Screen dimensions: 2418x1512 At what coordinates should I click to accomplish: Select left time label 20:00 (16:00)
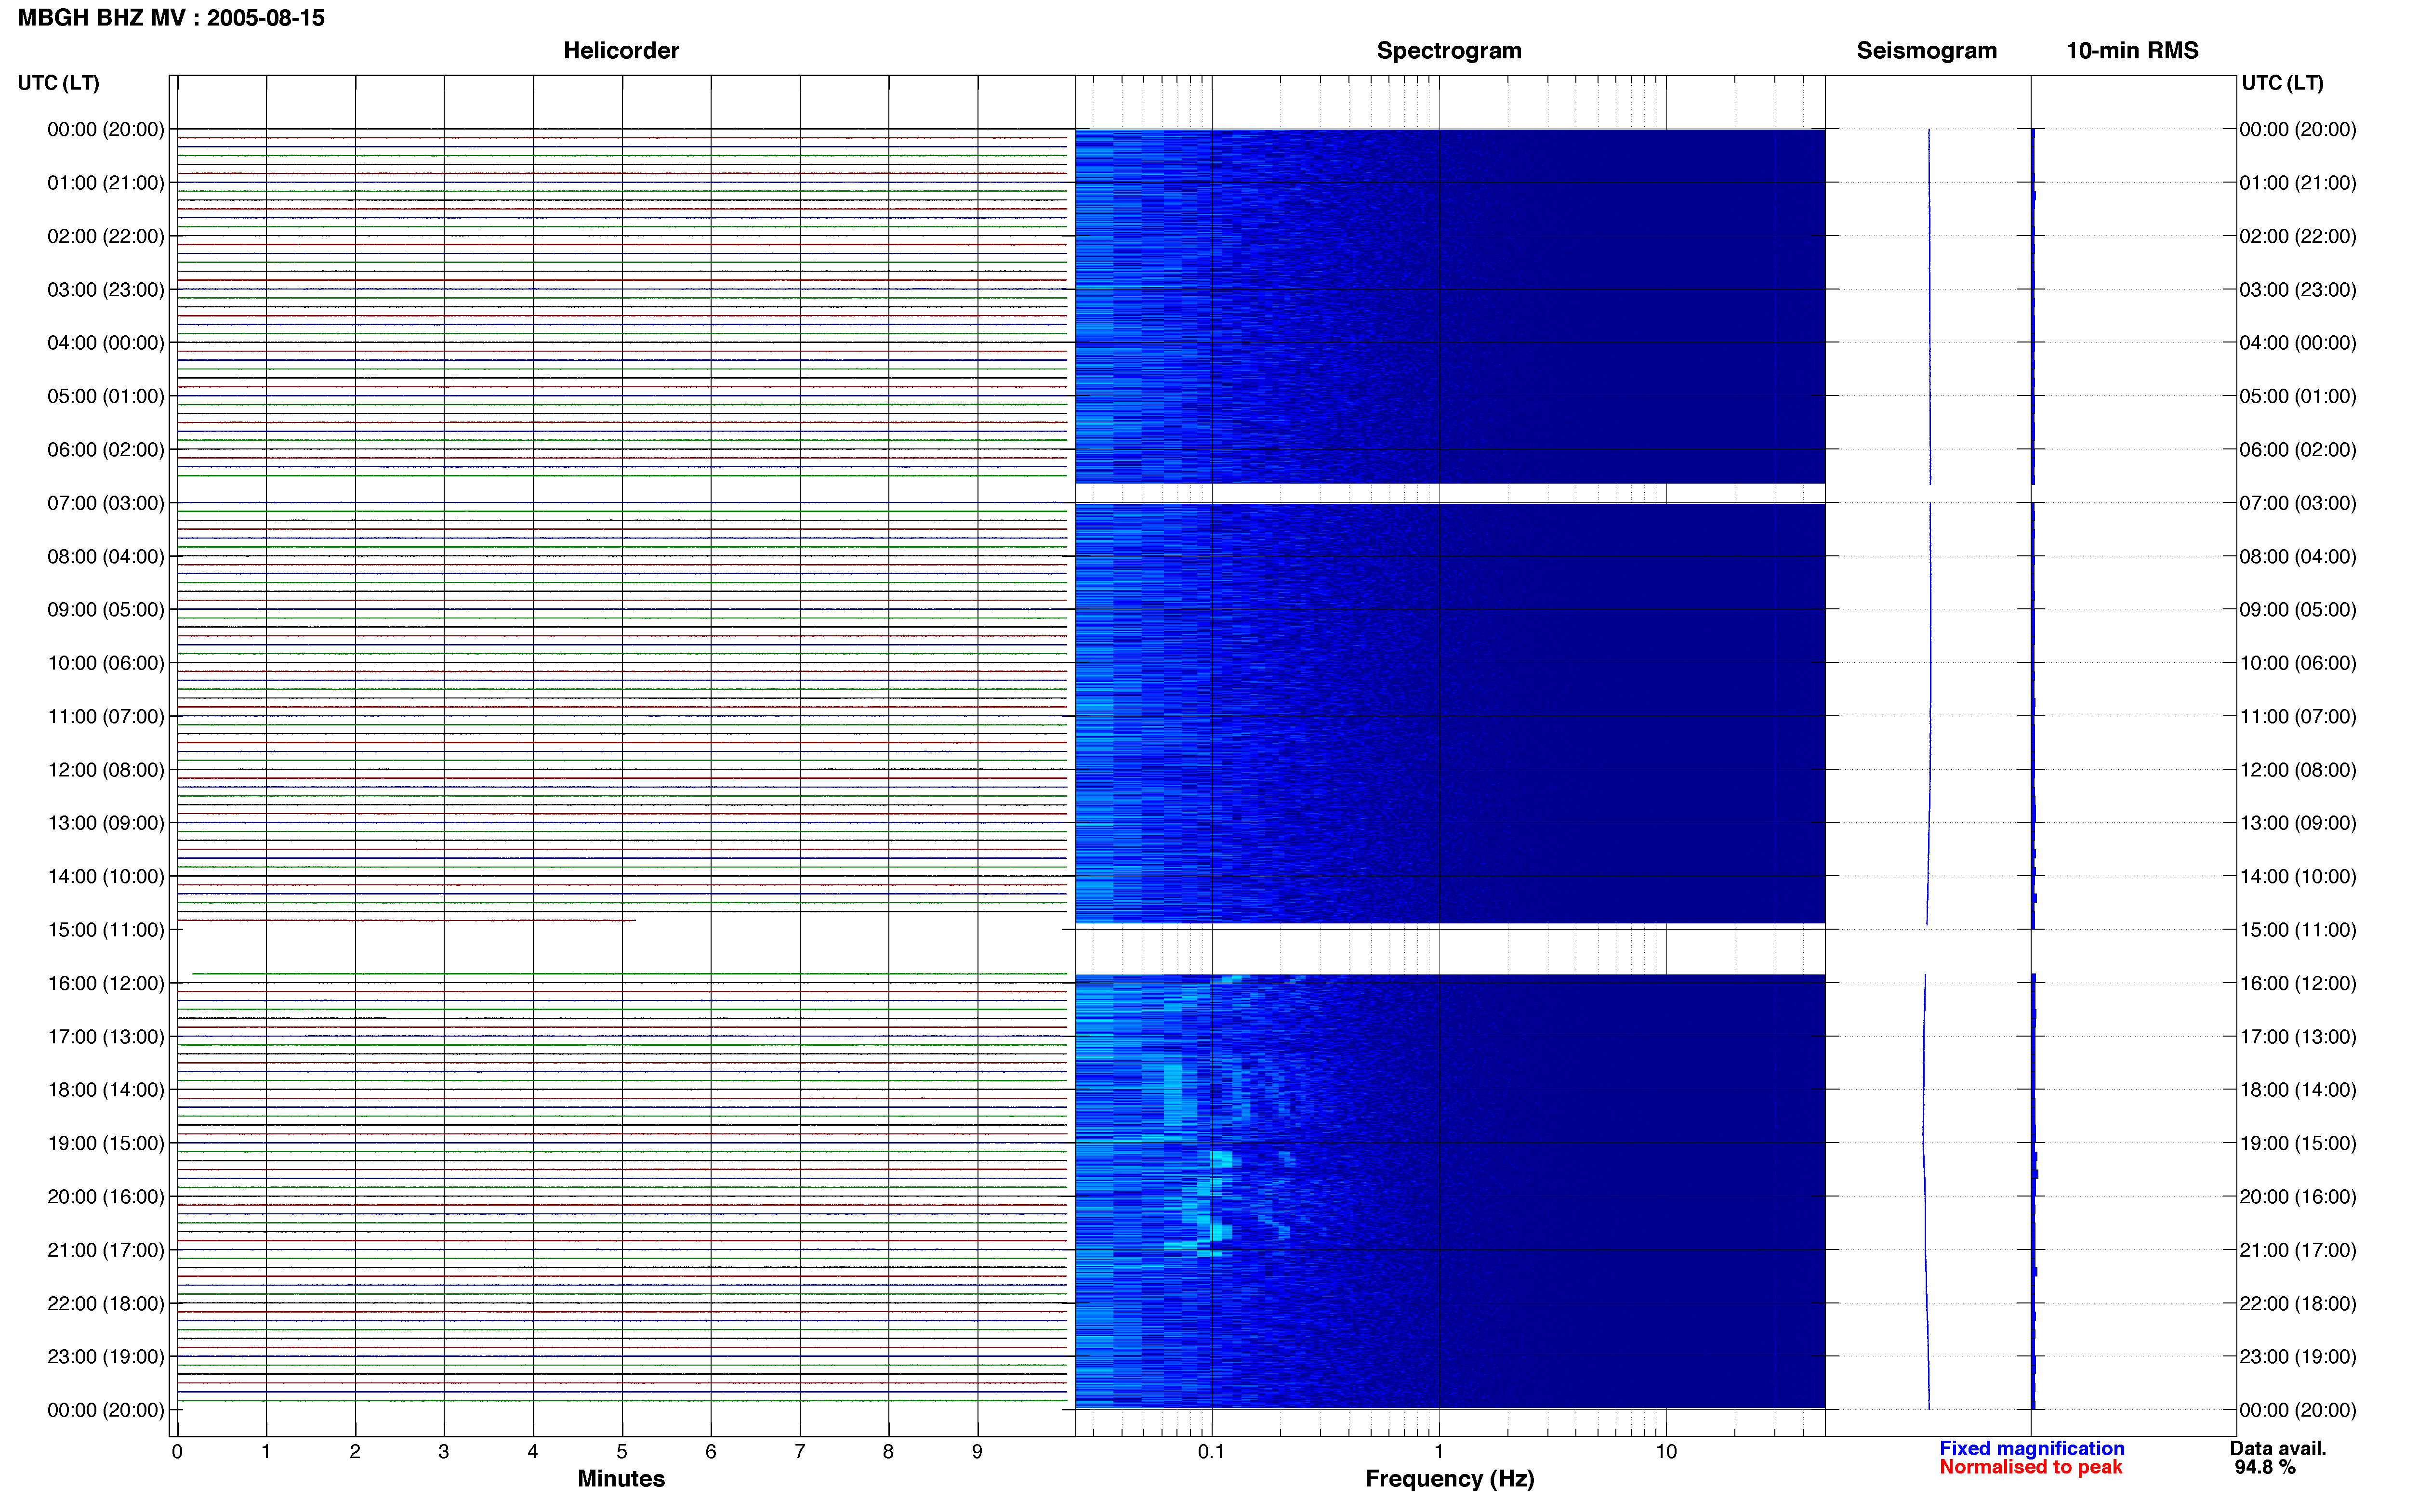pyautogui.click(x=105, y=1197)
